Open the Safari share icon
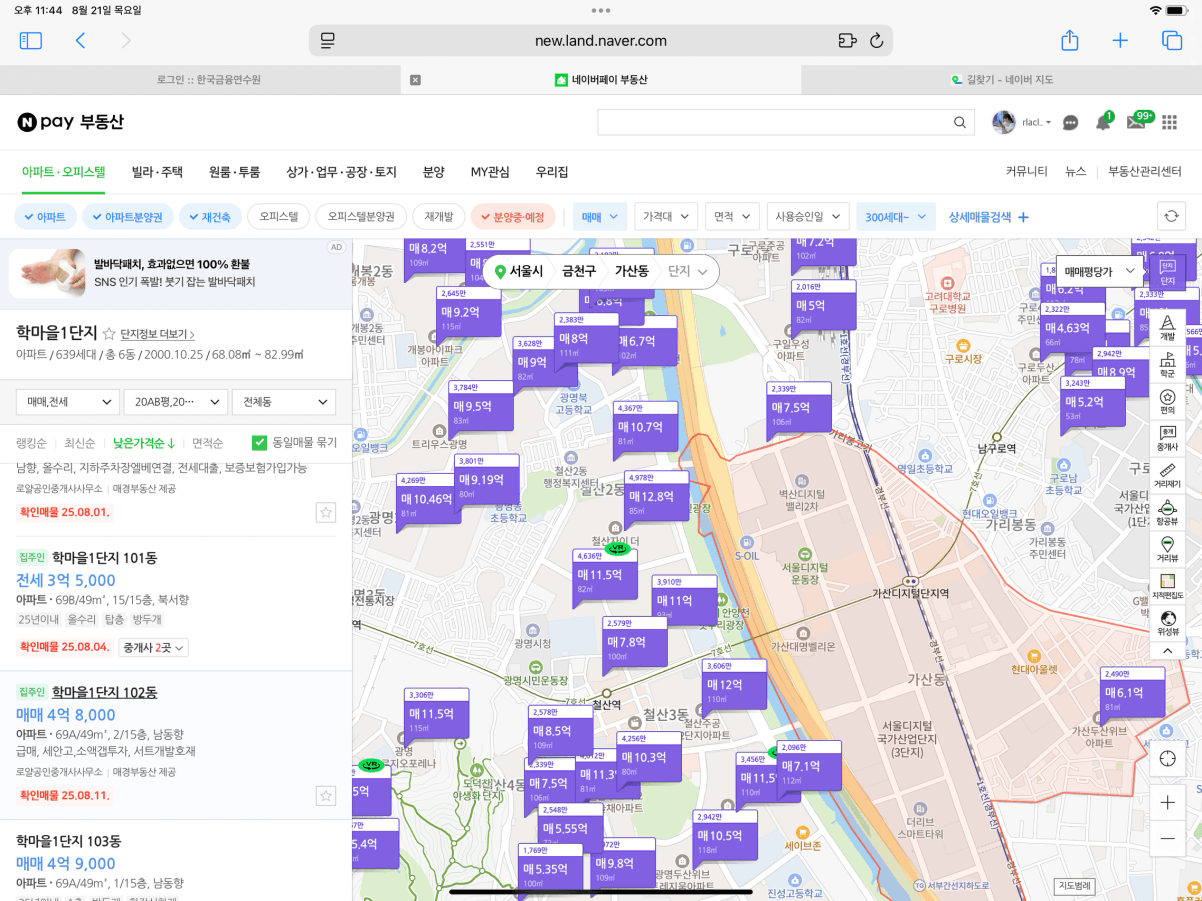 (1069, 40)
